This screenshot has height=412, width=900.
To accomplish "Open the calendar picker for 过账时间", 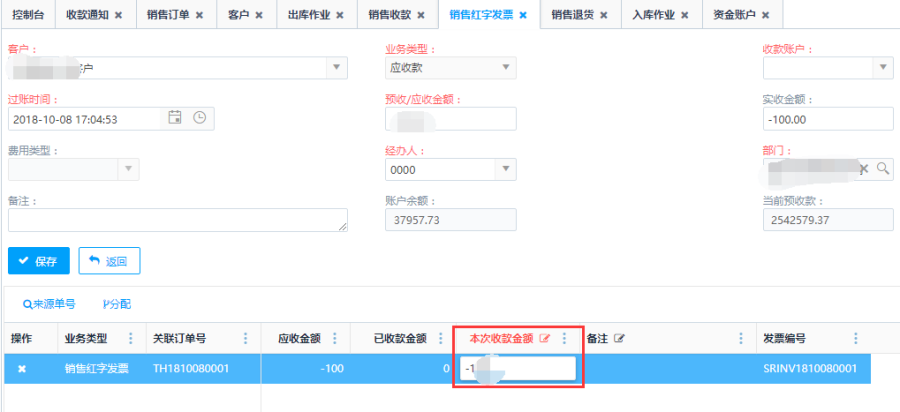I will [175, 118].
